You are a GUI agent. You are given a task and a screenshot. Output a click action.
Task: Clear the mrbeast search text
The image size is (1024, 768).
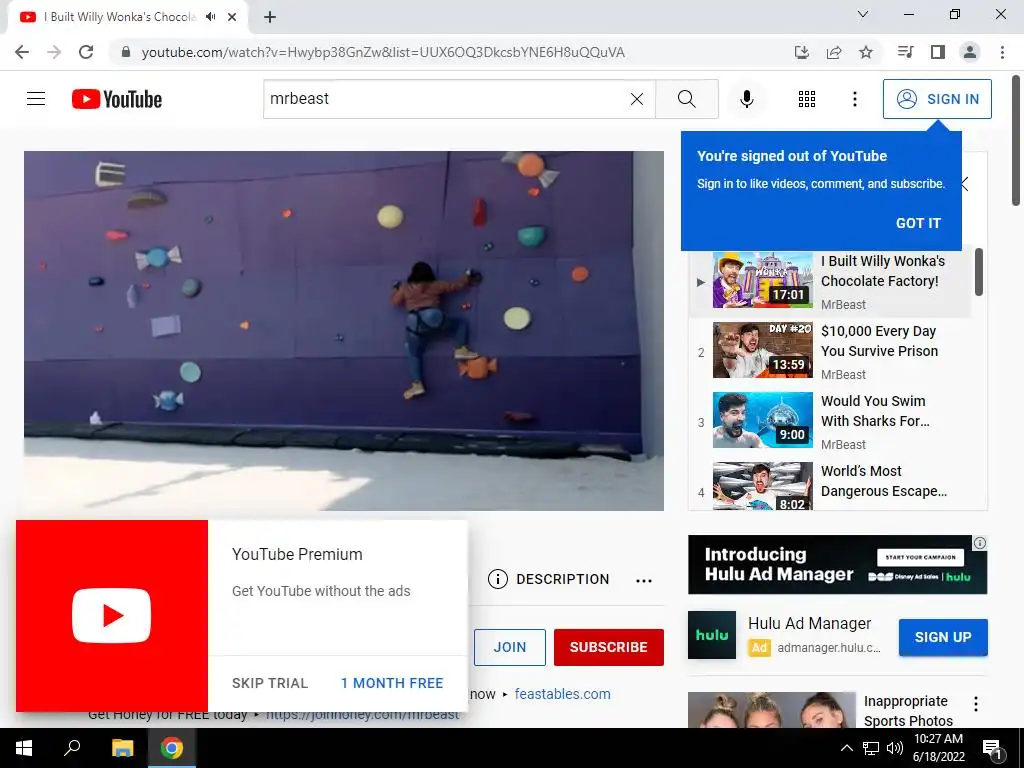pos(637,99)
